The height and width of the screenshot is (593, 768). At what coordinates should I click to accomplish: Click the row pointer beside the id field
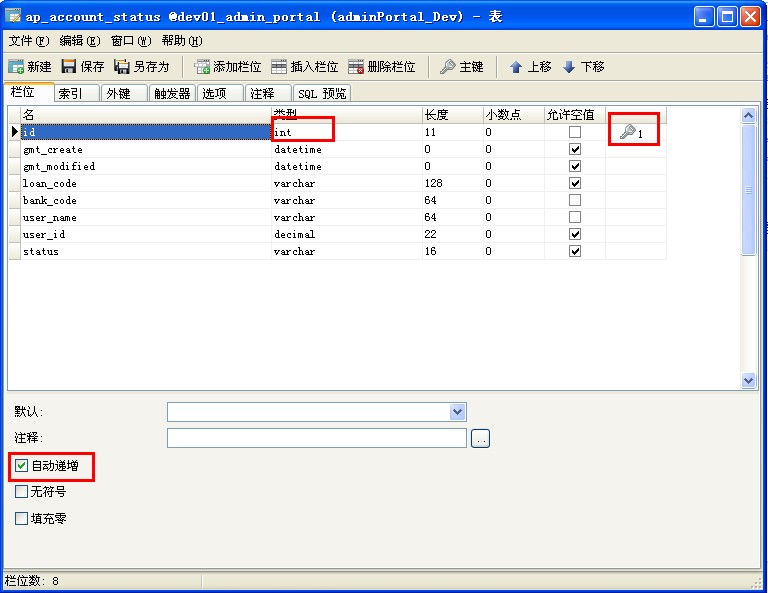15,132
